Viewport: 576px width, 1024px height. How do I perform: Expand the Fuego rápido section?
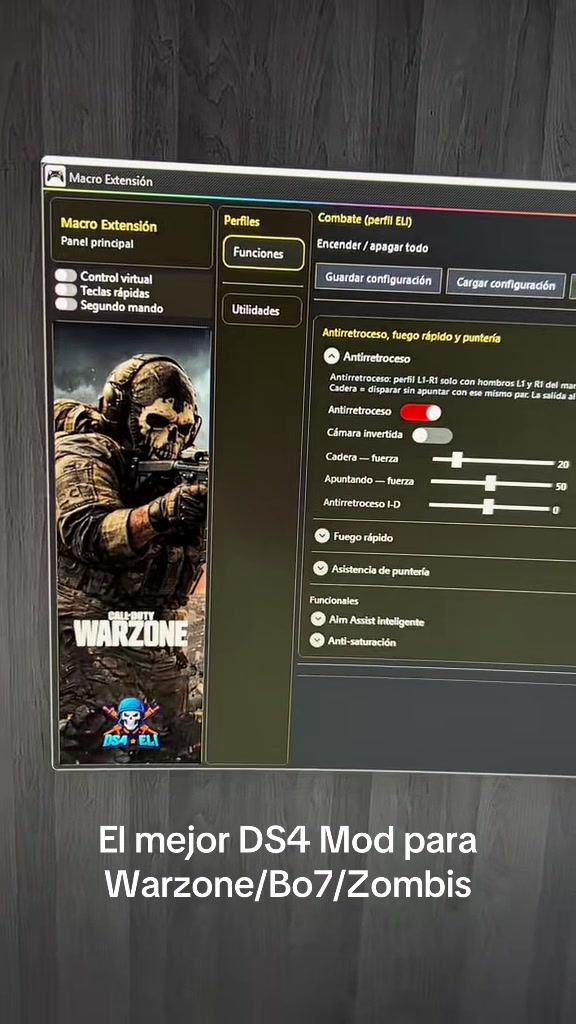point(321,536)
